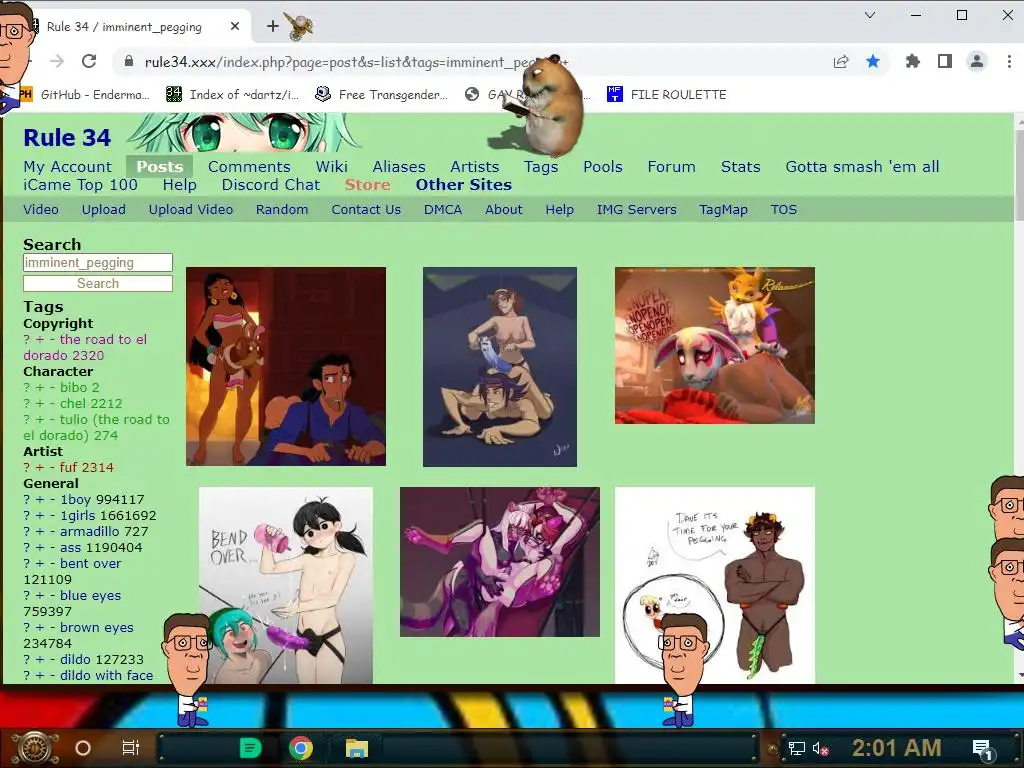The height and width of the screenshot is (768, 1024).
Task: Open the Cortana circle on taskbar
Action: 83,748
